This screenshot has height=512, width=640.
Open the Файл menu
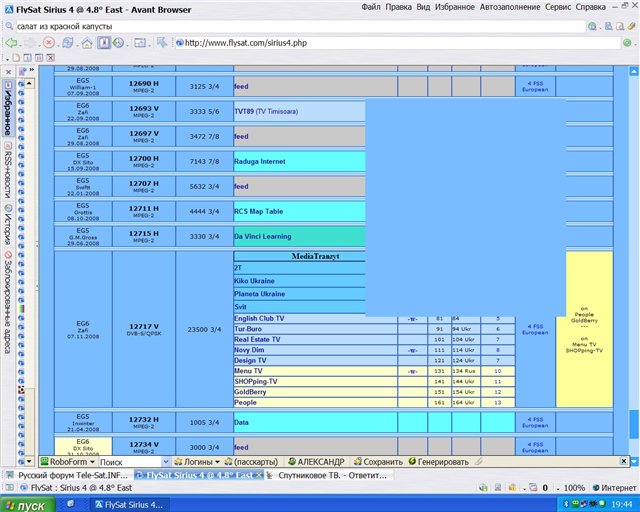[x=371, y=7]
